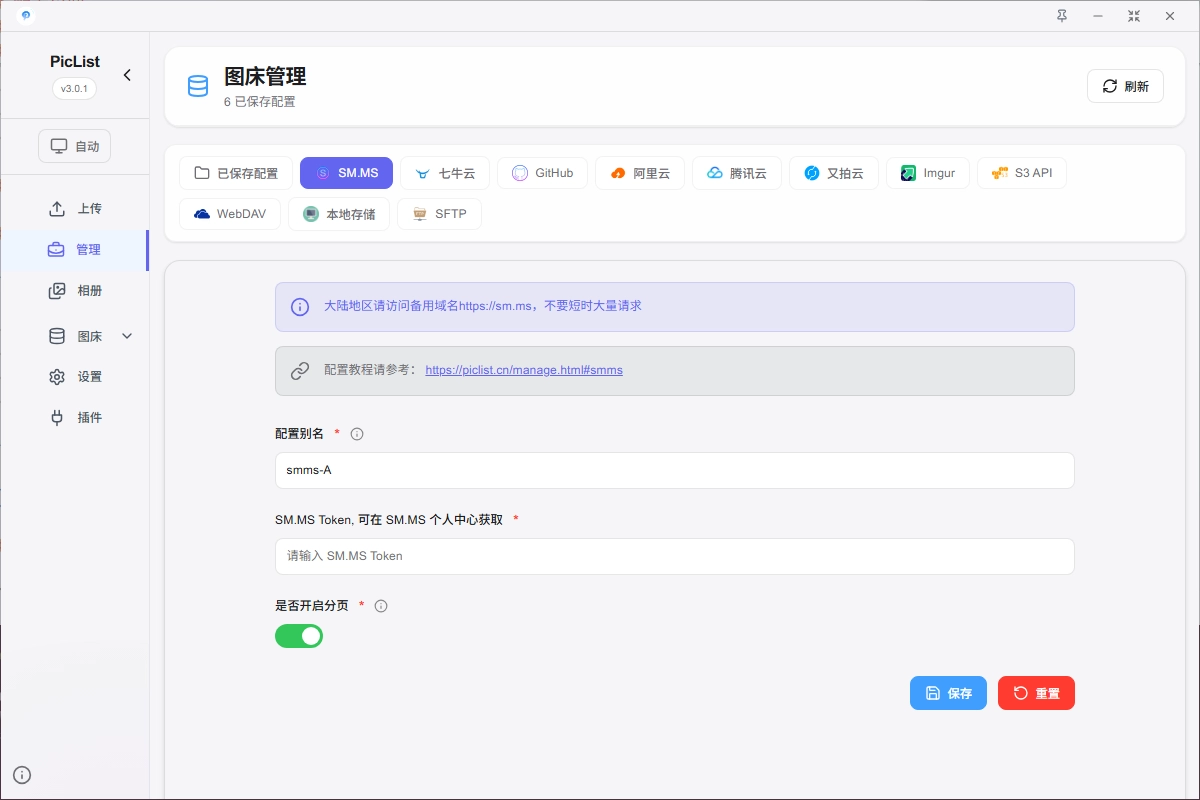Select the 又拍云 picbed tab
The image size is (1200, 800).
[833, 173]
